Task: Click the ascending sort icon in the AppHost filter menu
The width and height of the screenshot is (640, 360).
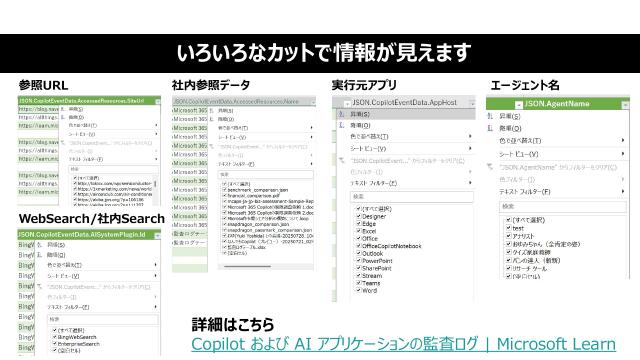Action: [x=342, y=114]
